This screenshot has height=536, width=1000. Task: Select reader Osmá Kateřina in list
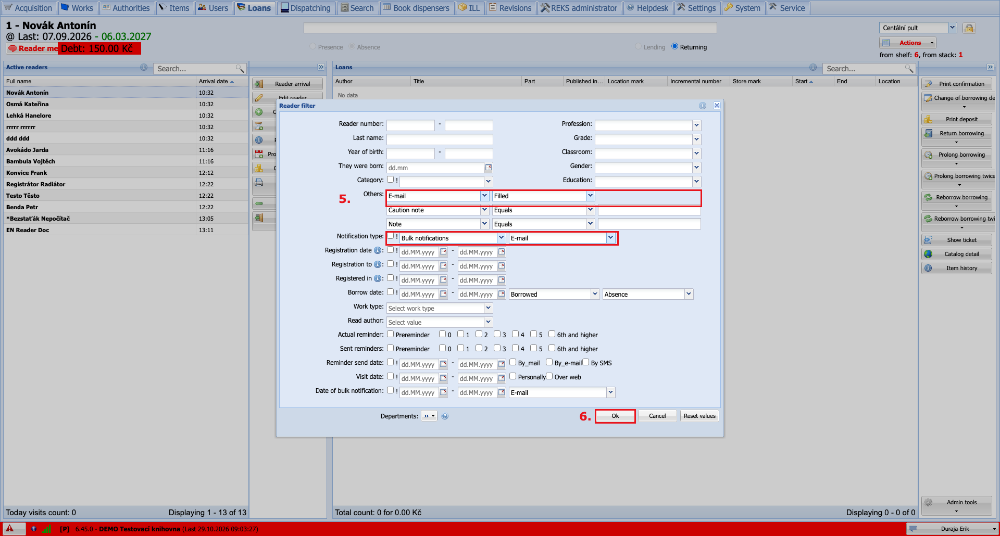click(x=124, y=104)
